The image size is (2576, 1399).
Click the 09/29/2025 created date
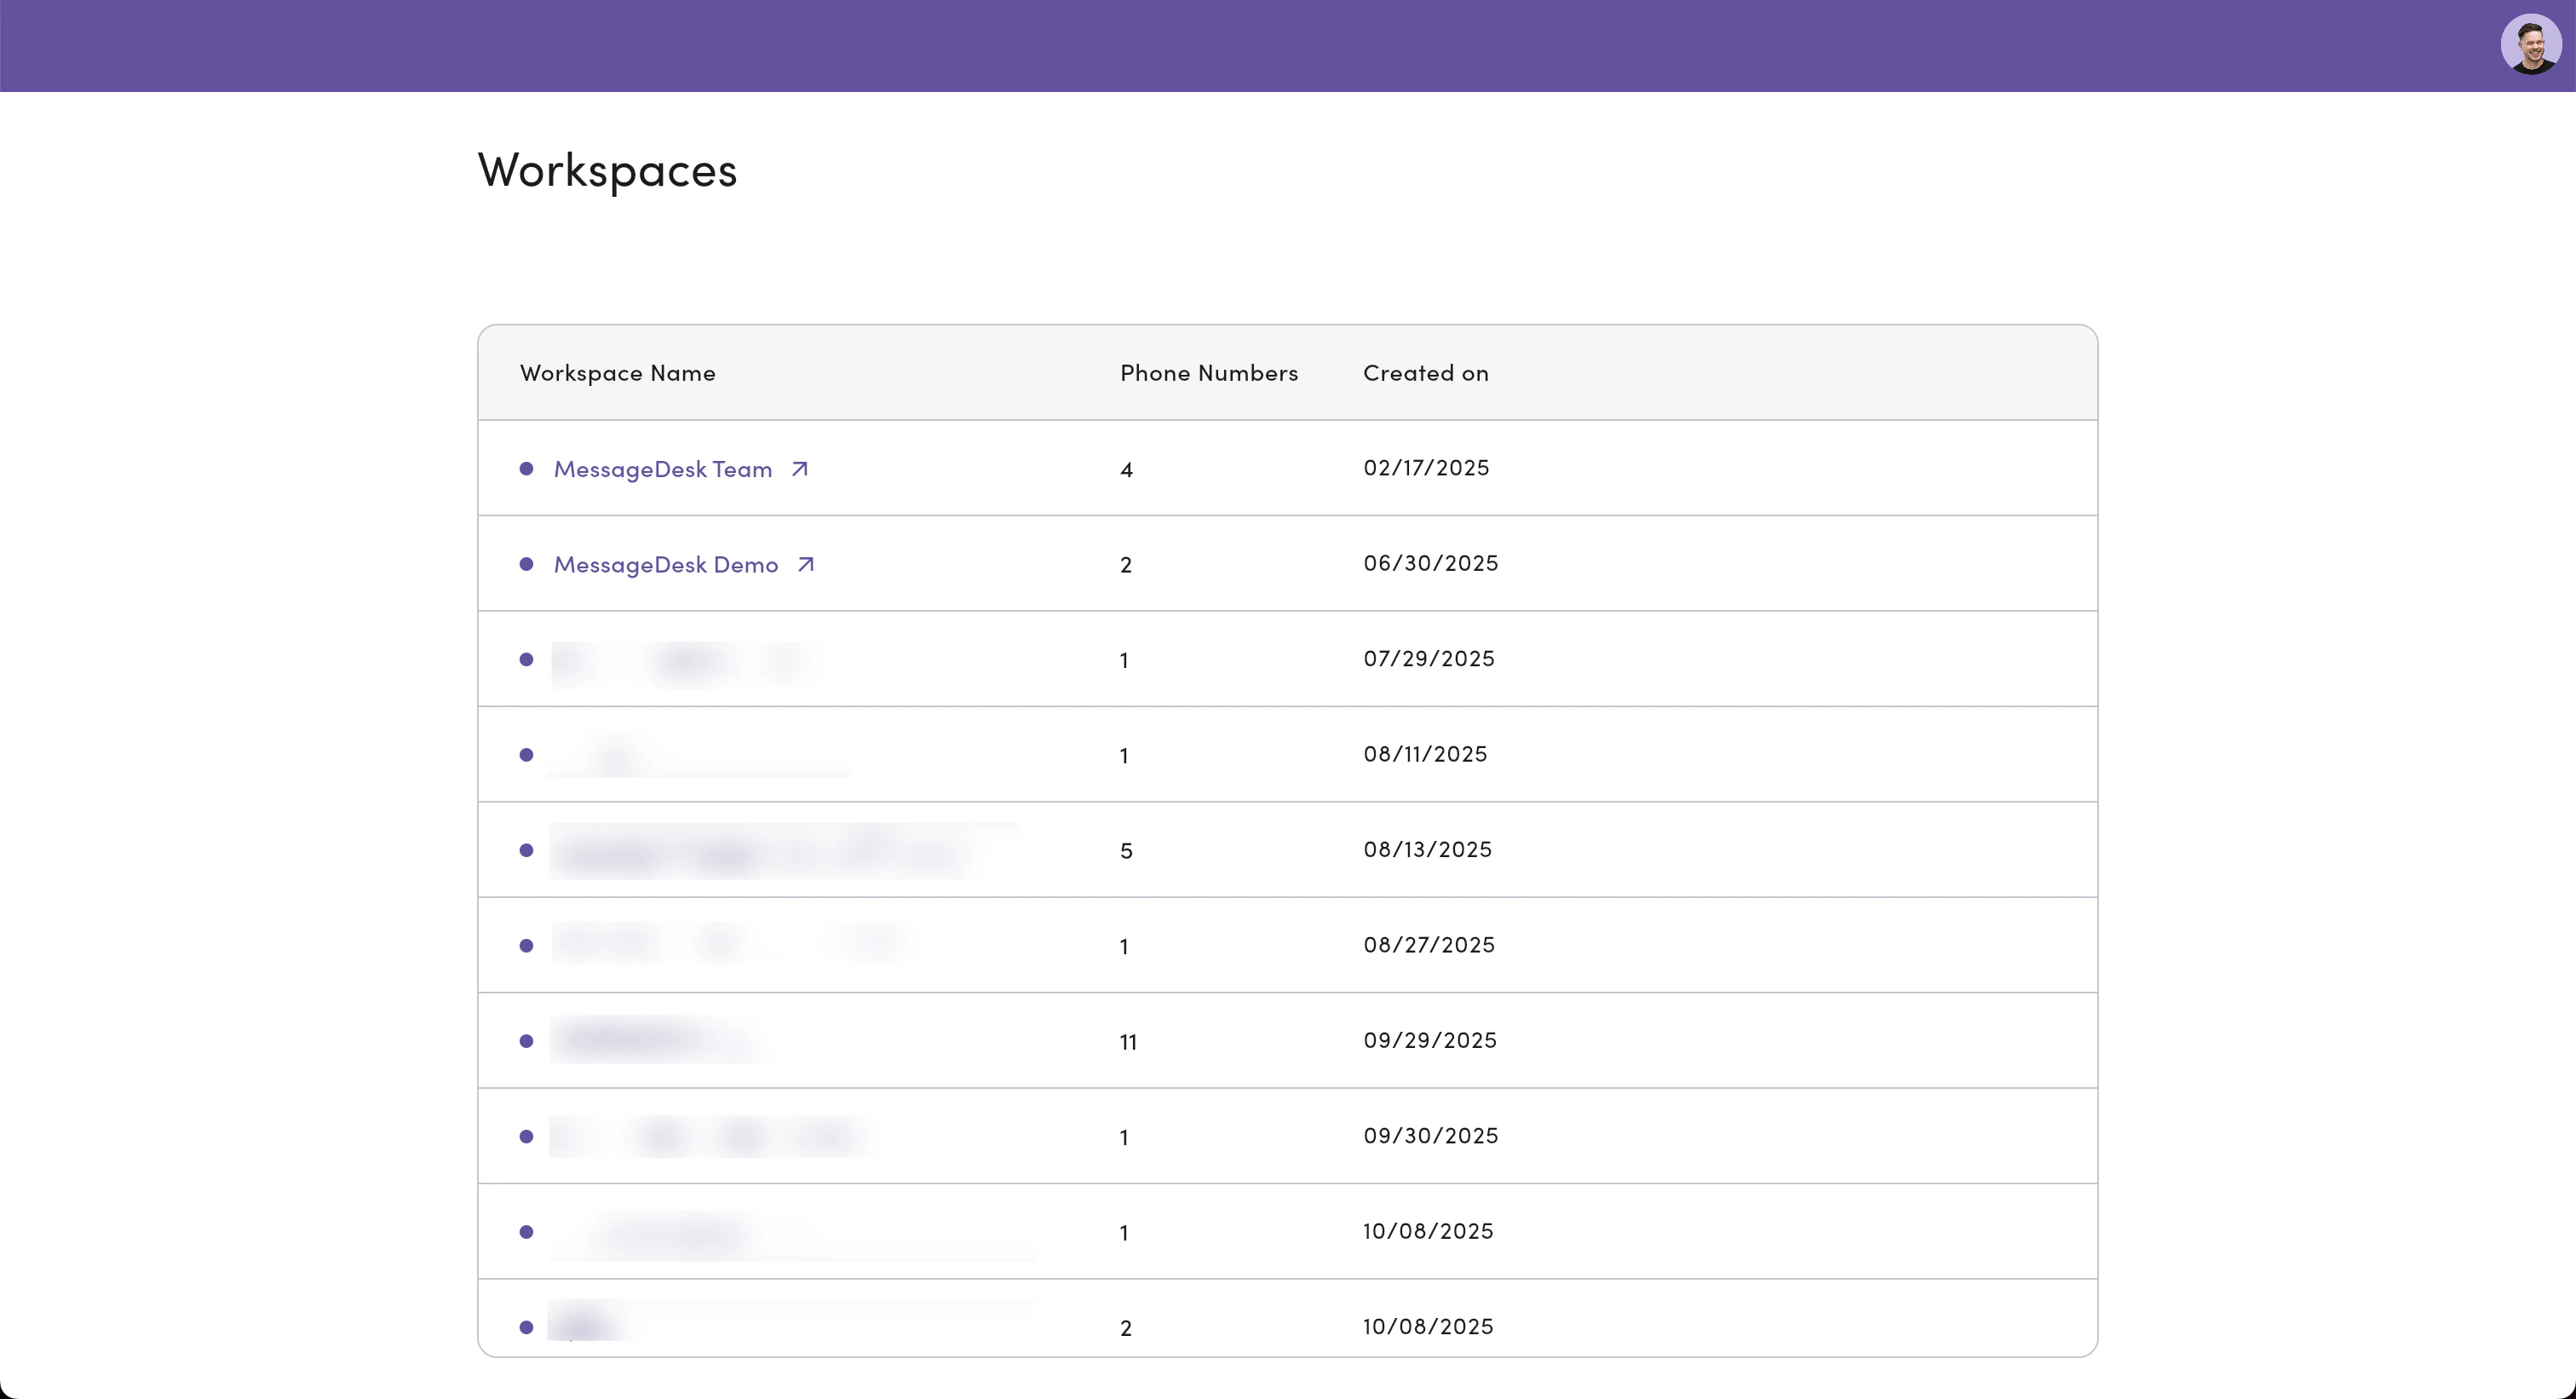click(x=1430, y=1040)
